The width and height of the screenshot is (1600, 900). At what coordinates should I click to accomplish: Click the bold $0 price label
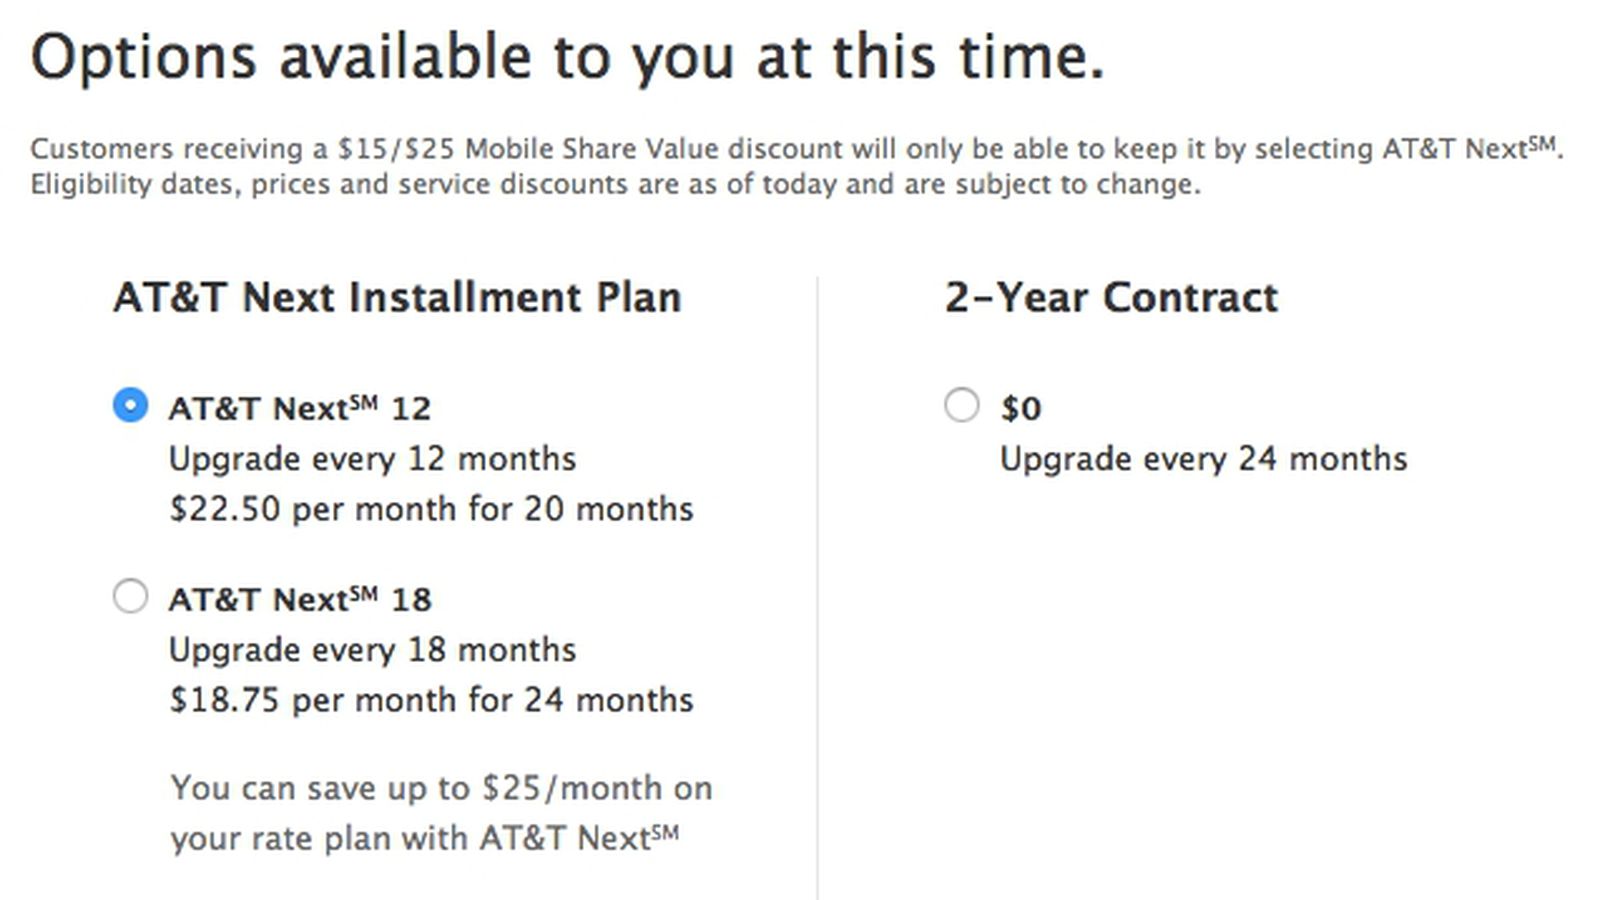[1021, 408]
